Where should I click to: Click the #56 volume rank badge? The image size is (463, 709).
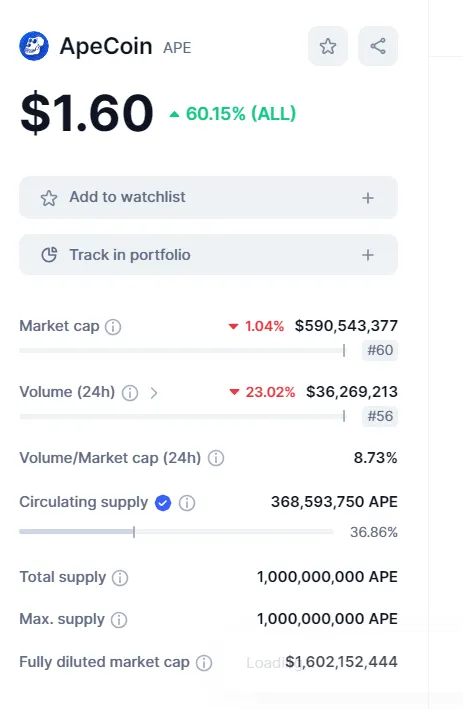pyautogui.click(x=380, y=416)
